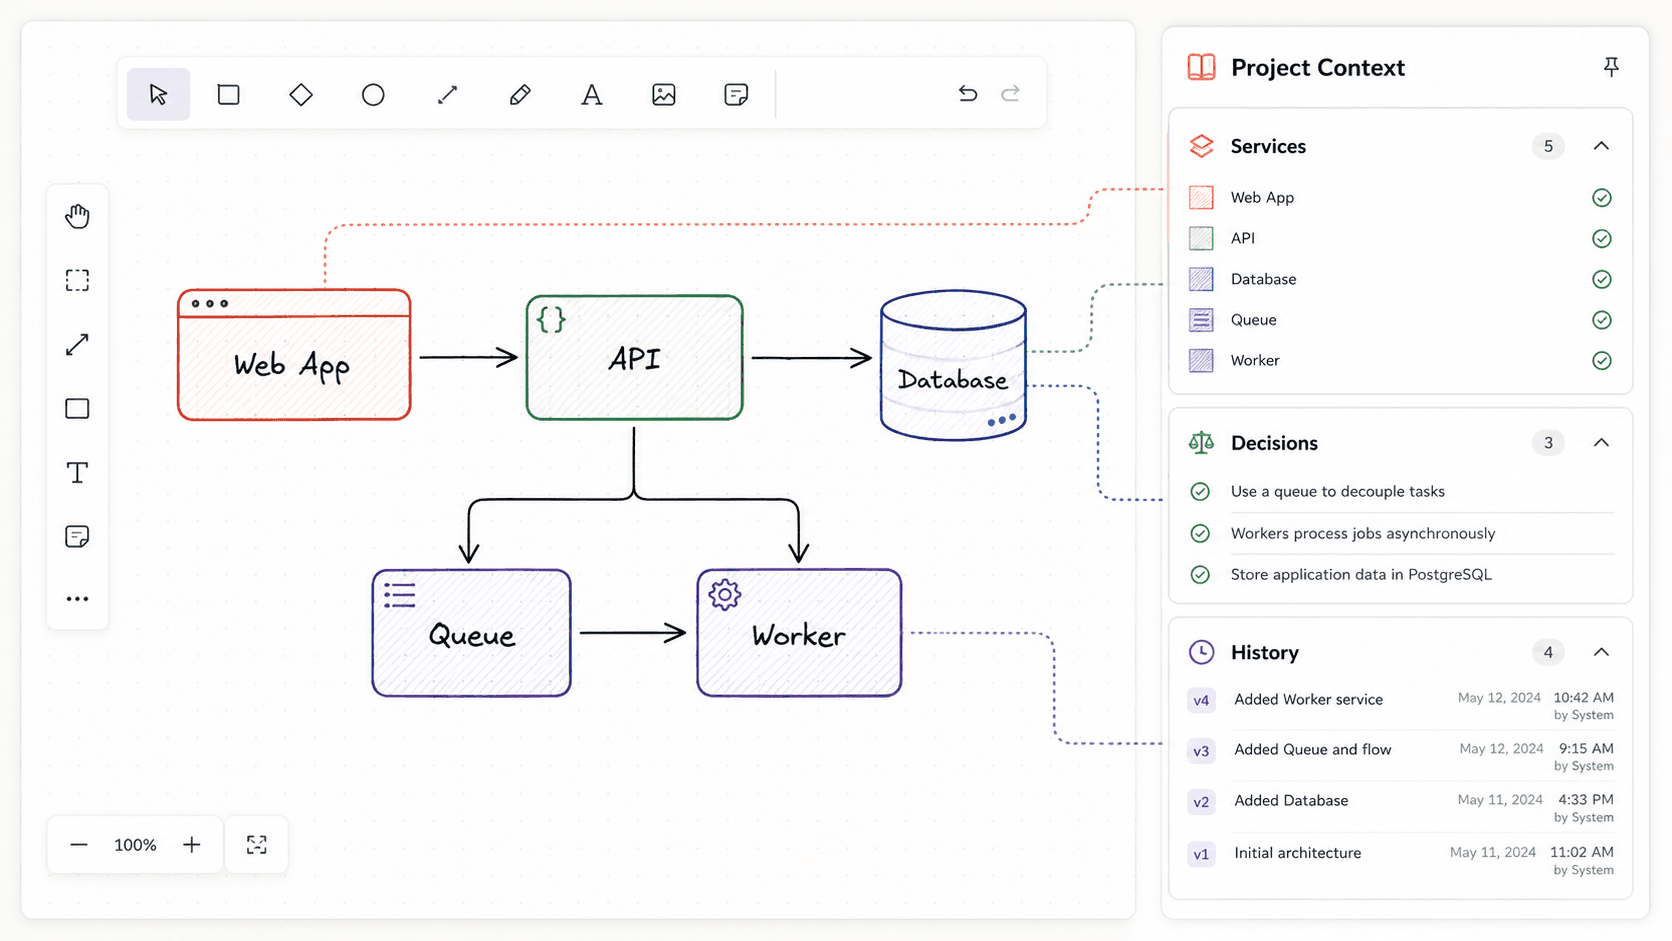Toggle check for 'Use a queue to decouple tasks'
Image resolution: width=1672 pixels, height=941 pixels.
pos(1200,491)
